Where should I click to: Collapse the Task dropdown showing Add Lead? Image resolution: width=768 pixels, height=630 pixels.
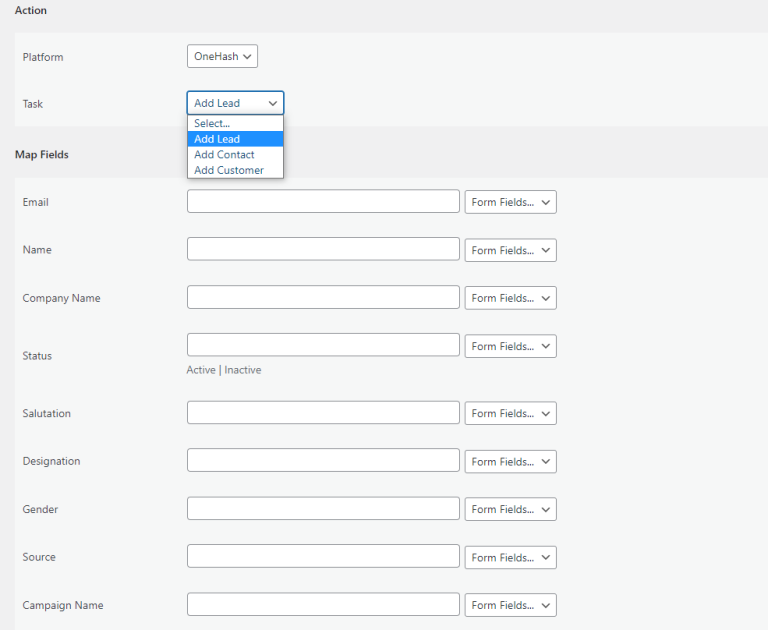point(235,103)
